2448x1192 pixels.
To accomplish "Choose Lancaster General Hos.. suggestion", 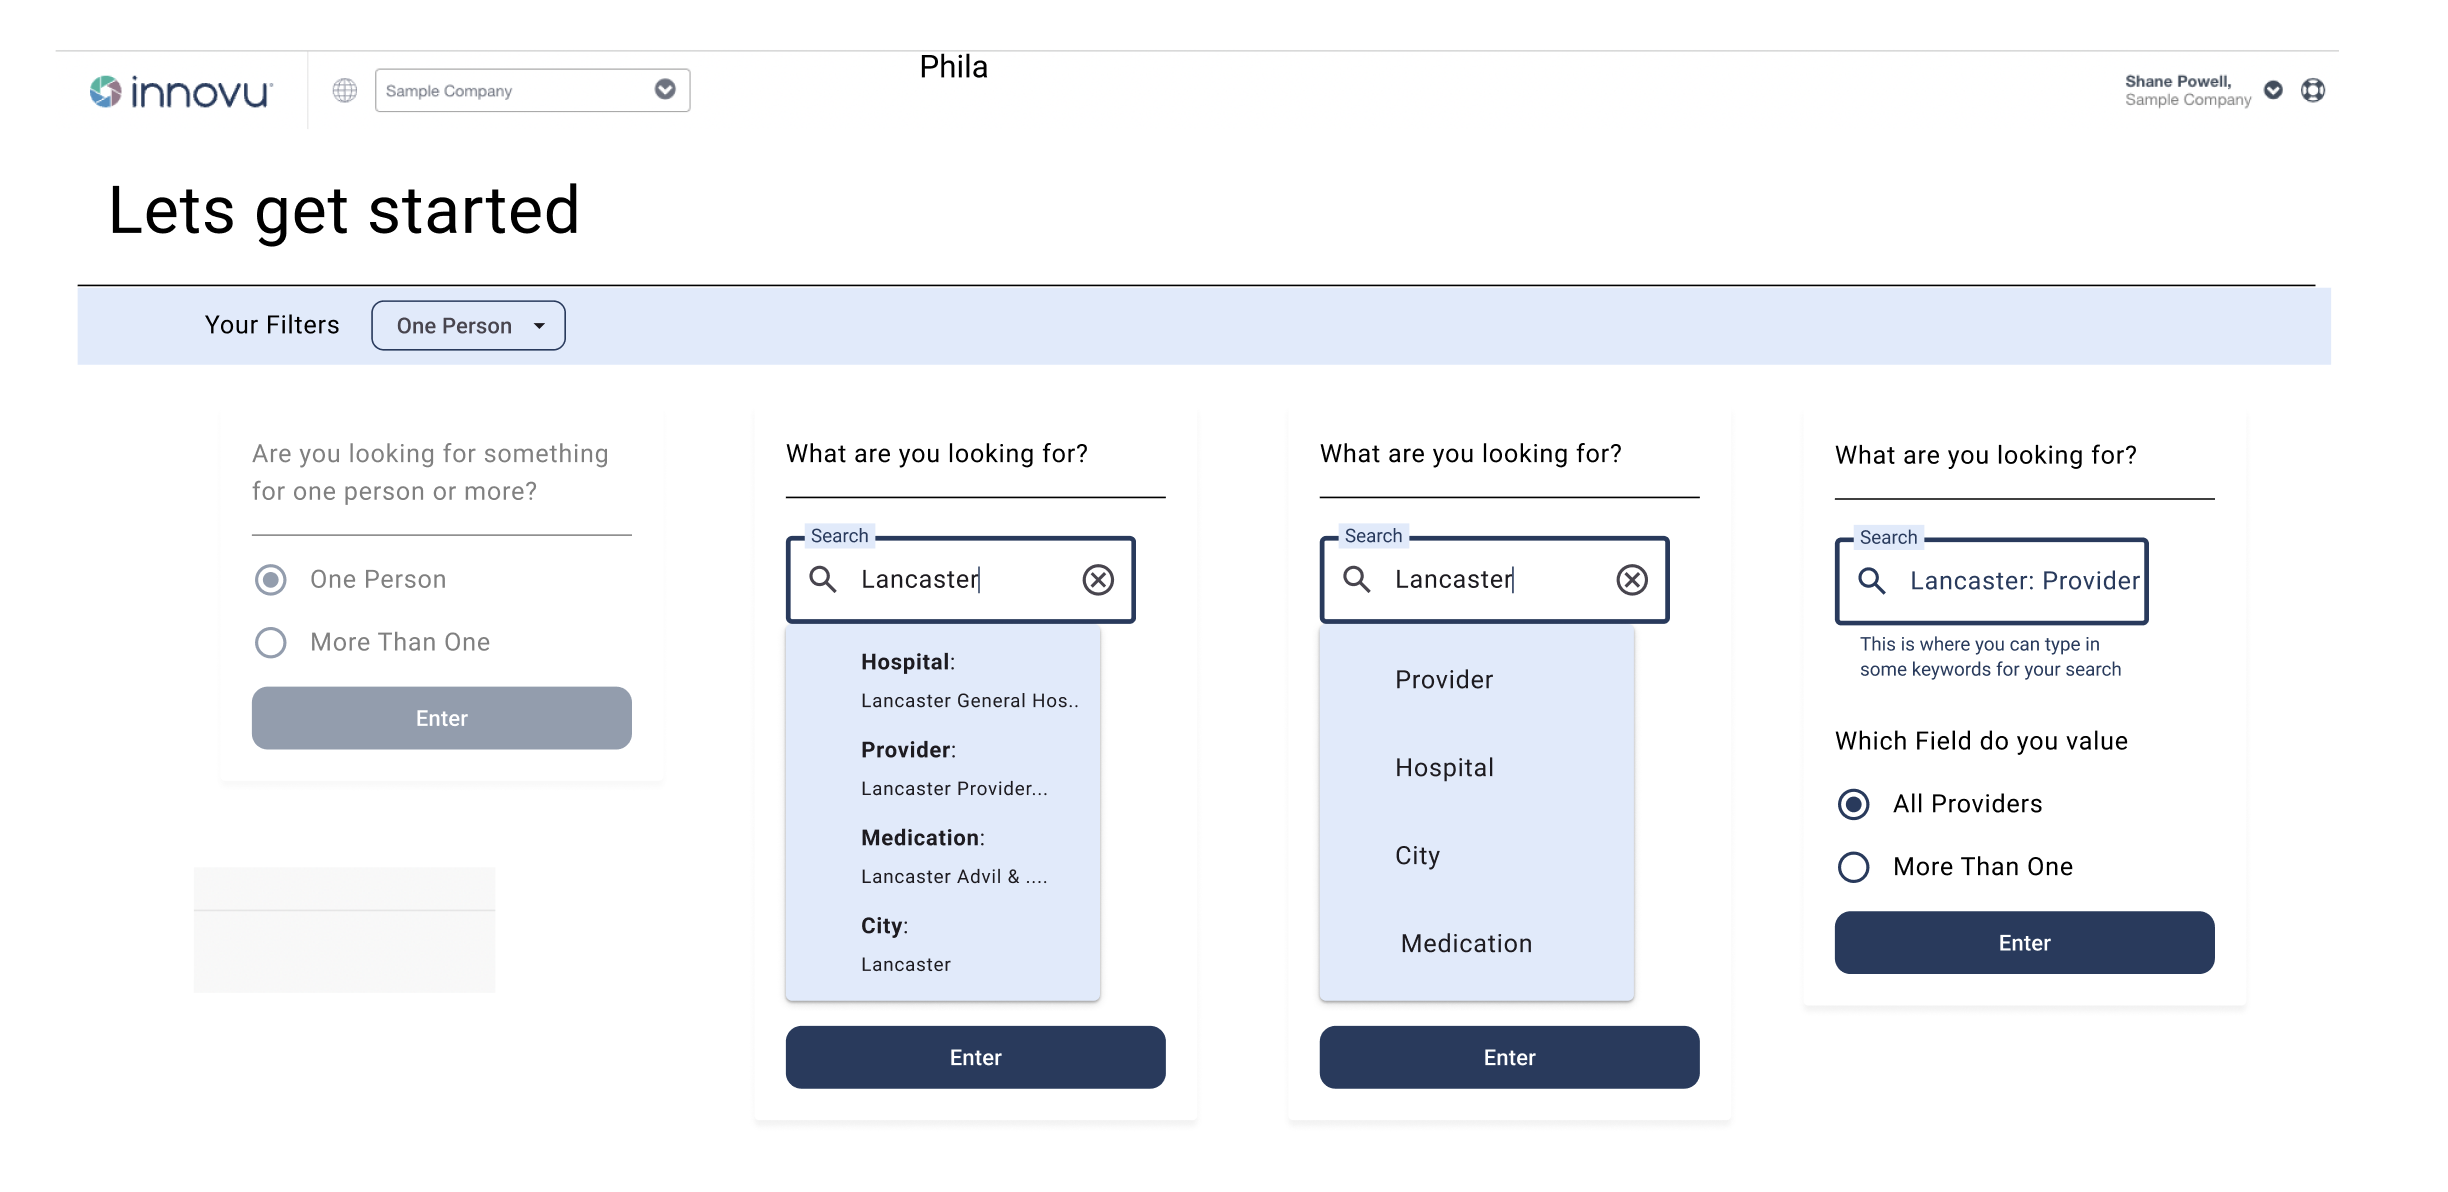I will coord(969,701).
